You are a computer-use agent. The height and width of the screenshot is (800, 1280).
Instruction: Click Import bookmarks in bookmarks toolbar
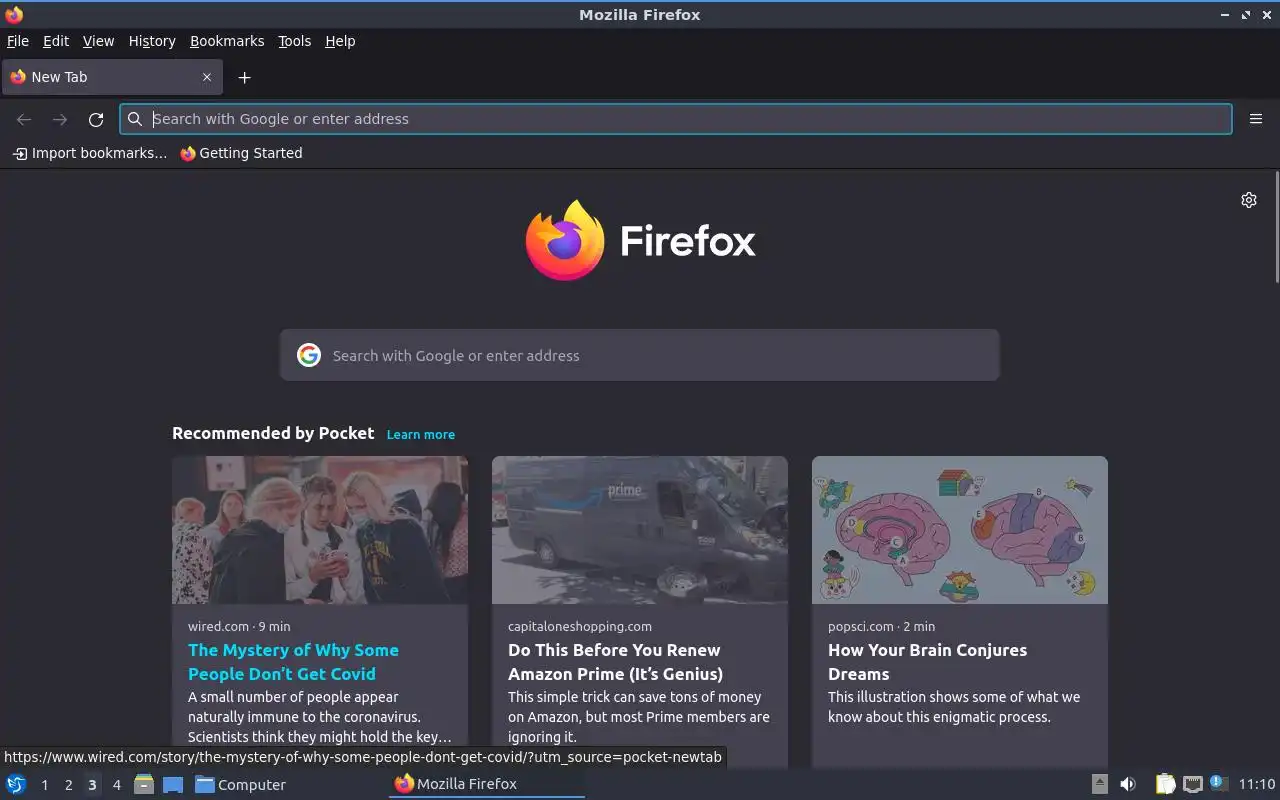click(89, 153)
